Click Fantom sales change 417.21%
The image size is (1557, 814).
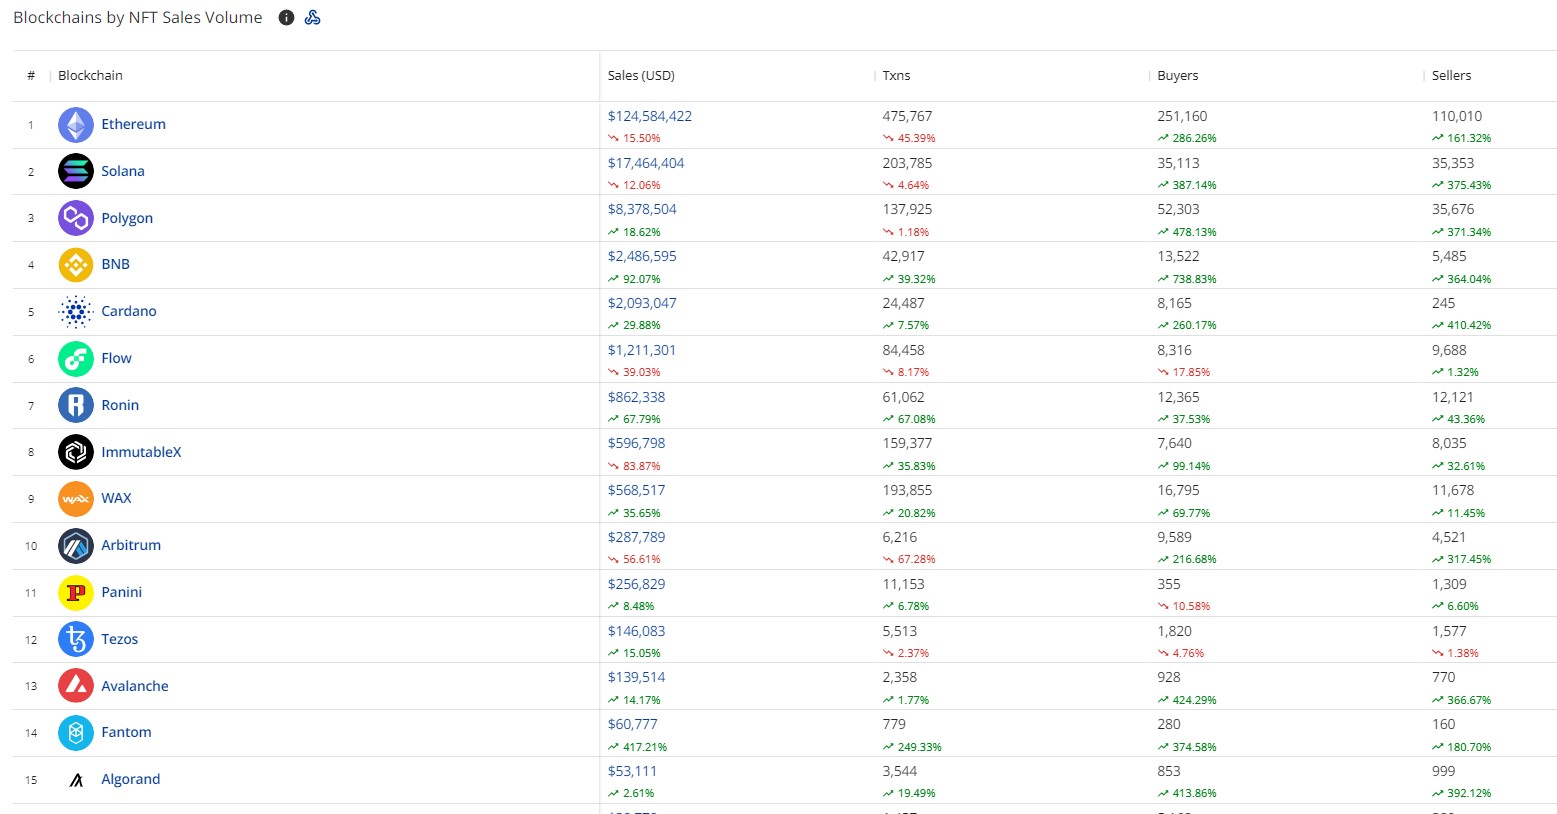tap(637, 747)
